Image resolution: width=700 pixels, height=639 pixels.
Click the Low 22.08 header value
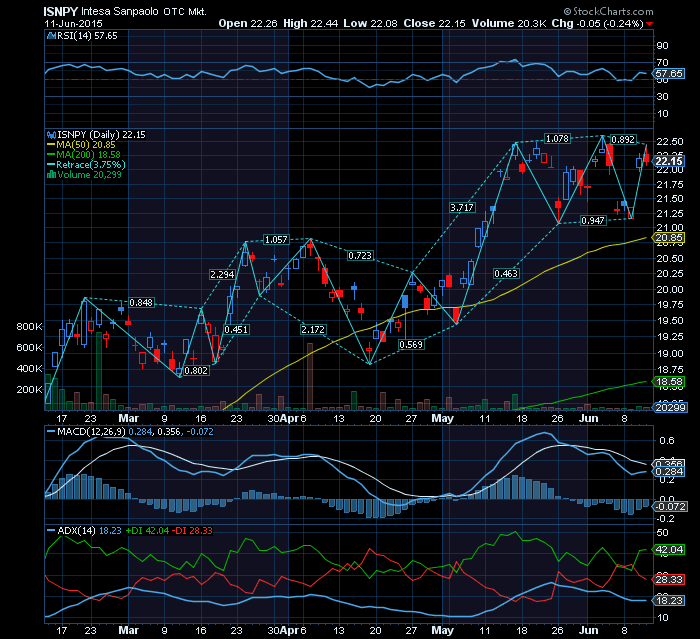(370, 23)
